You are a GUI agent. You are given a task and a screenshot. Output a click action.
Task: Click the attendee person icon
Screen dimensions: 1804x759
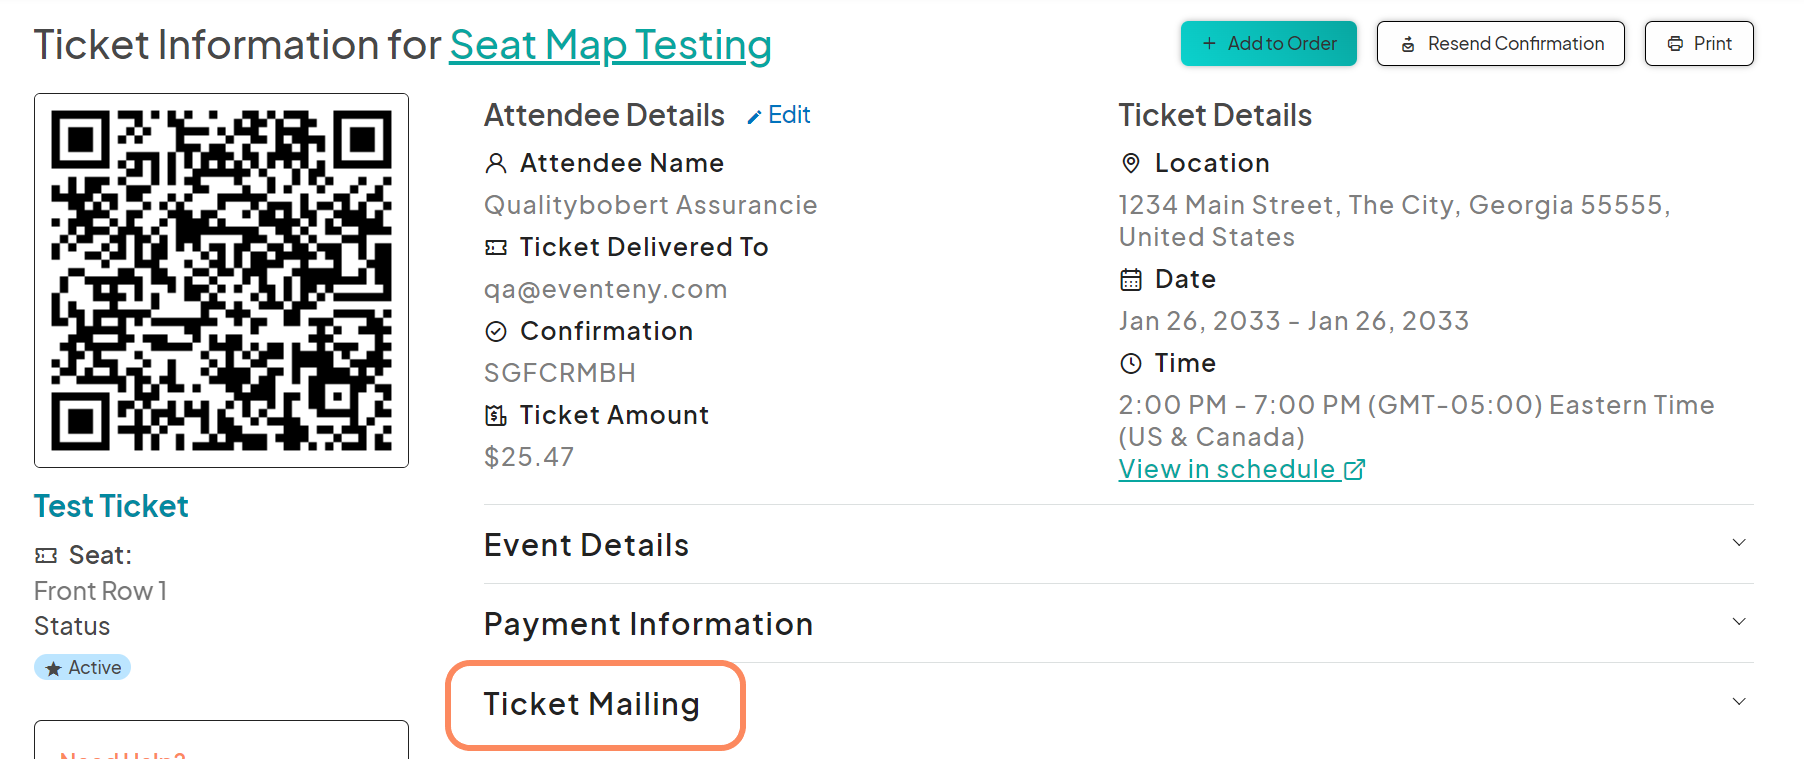(x=496, y=163)
